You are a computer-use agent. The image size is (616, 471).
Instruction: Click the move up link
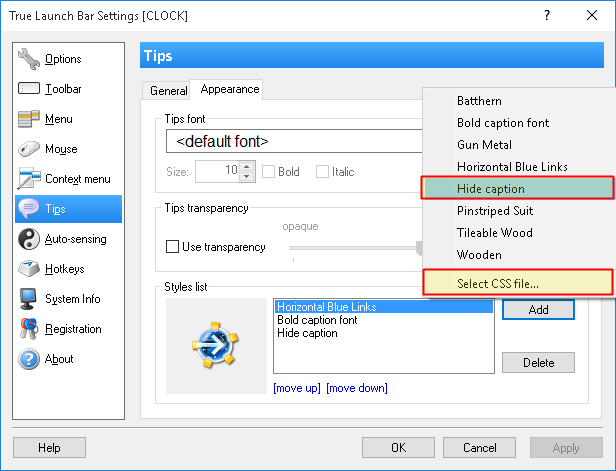[296, 388]
